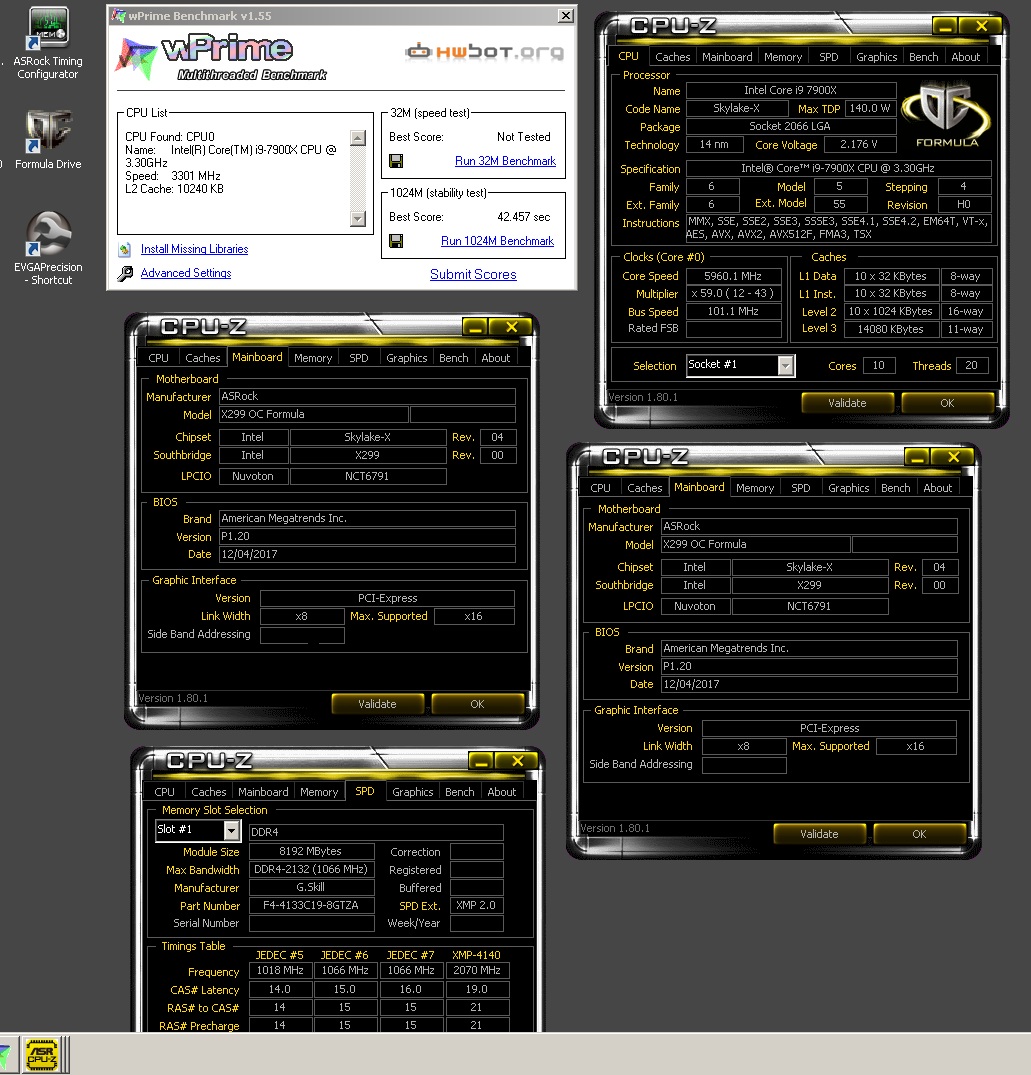Click save icon beside Run 32M Benchmark
1031x1075 pixels.
[x=396, y=161]
